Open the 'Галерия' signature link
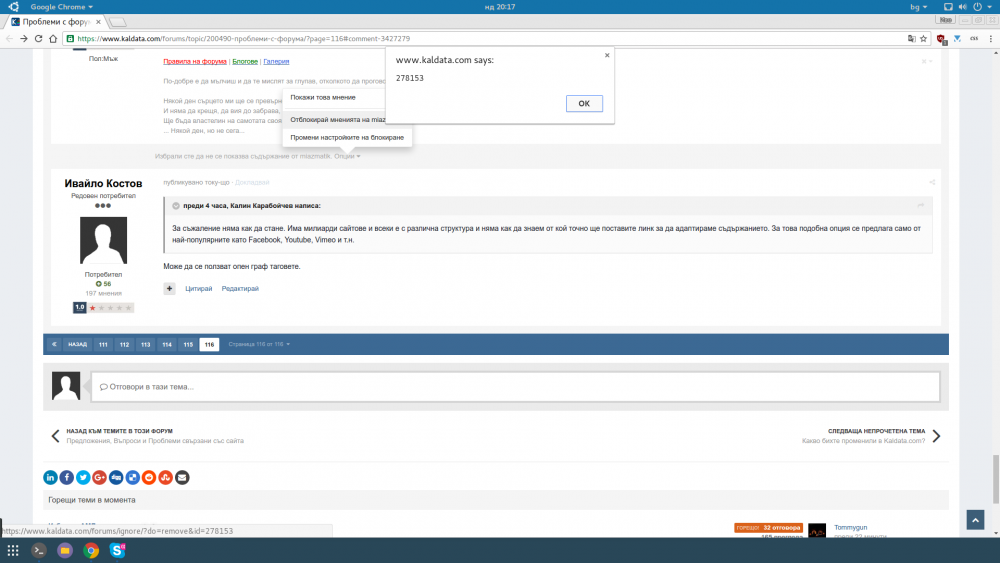Image resolution: width=1000 pixels, height=563 pixels. pyautogui.click(x=276, y=61)
